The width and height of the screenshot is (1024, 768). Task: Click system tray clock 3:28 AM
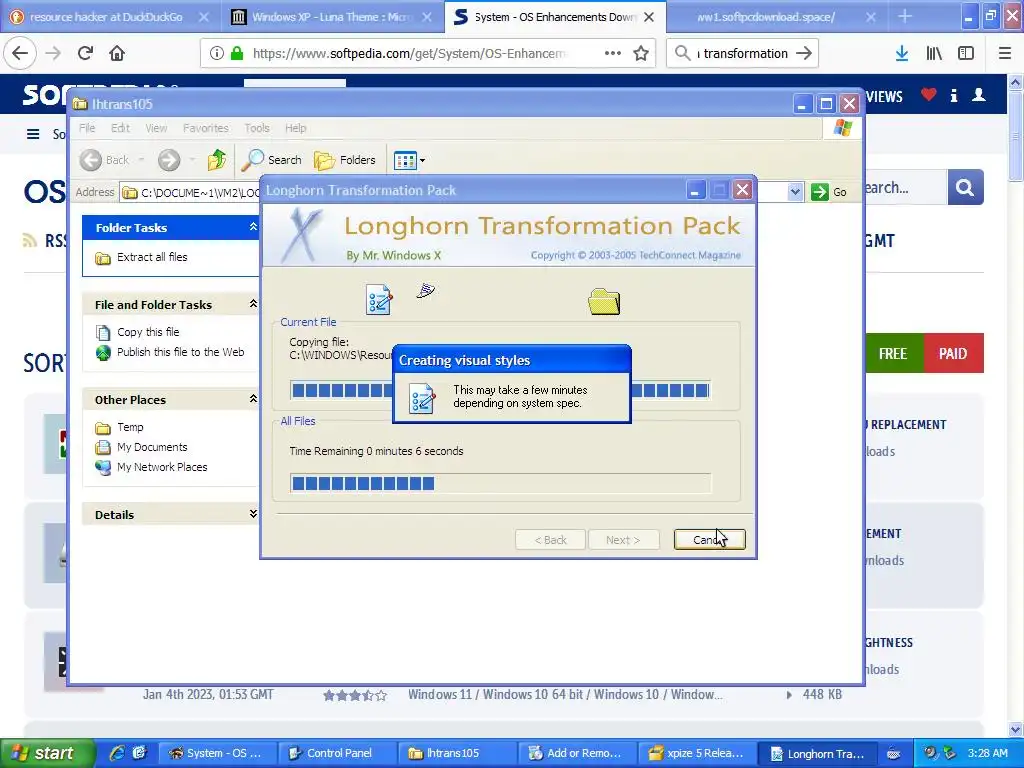pos(987,753)
